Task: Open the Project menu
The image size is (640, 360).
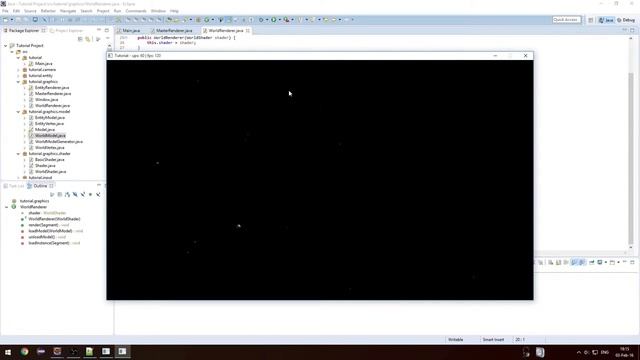Action: pyautogui.click(x=103, y=11)
